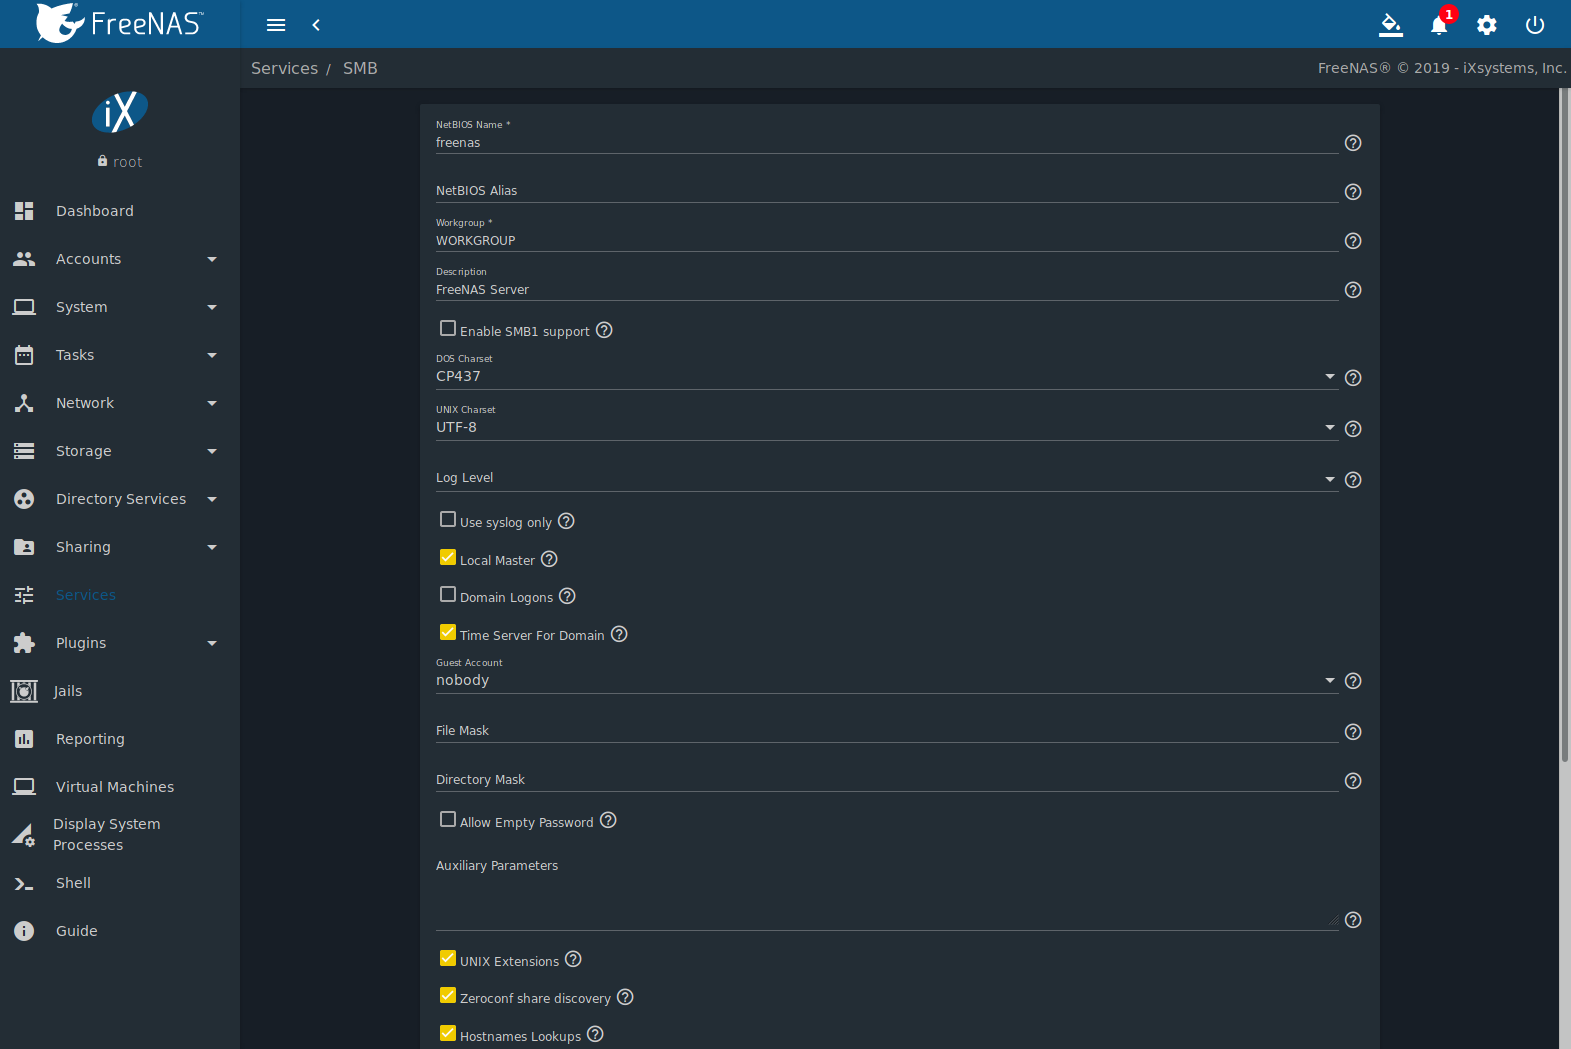The height and width of the screenshot is (1049, 1571).
Task: Enable Domain Logons checkbox
Action: pos(448,594)
